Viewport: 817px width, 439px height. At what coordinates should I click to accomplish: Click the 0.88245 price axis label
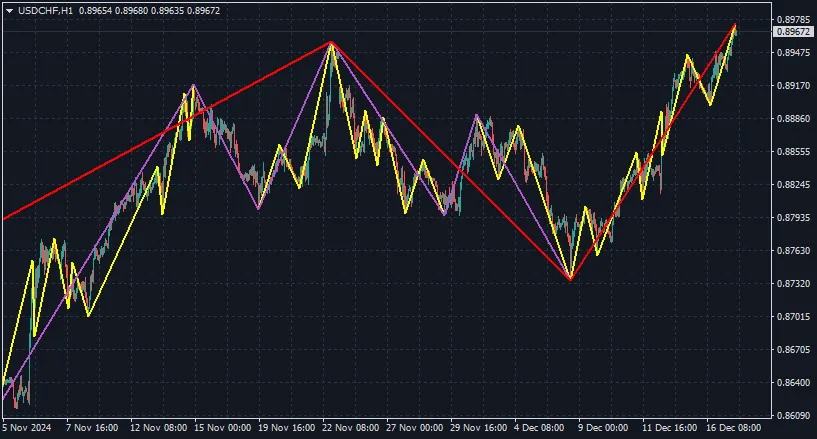pos(791,185)
